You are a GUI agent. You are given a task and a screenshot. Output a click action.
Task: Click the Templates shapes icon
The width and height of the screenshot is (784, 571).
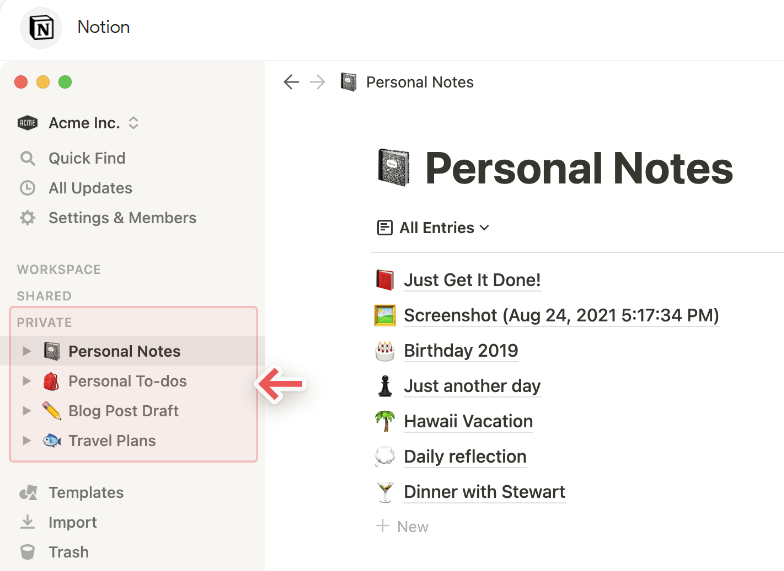tap(28, 493)
